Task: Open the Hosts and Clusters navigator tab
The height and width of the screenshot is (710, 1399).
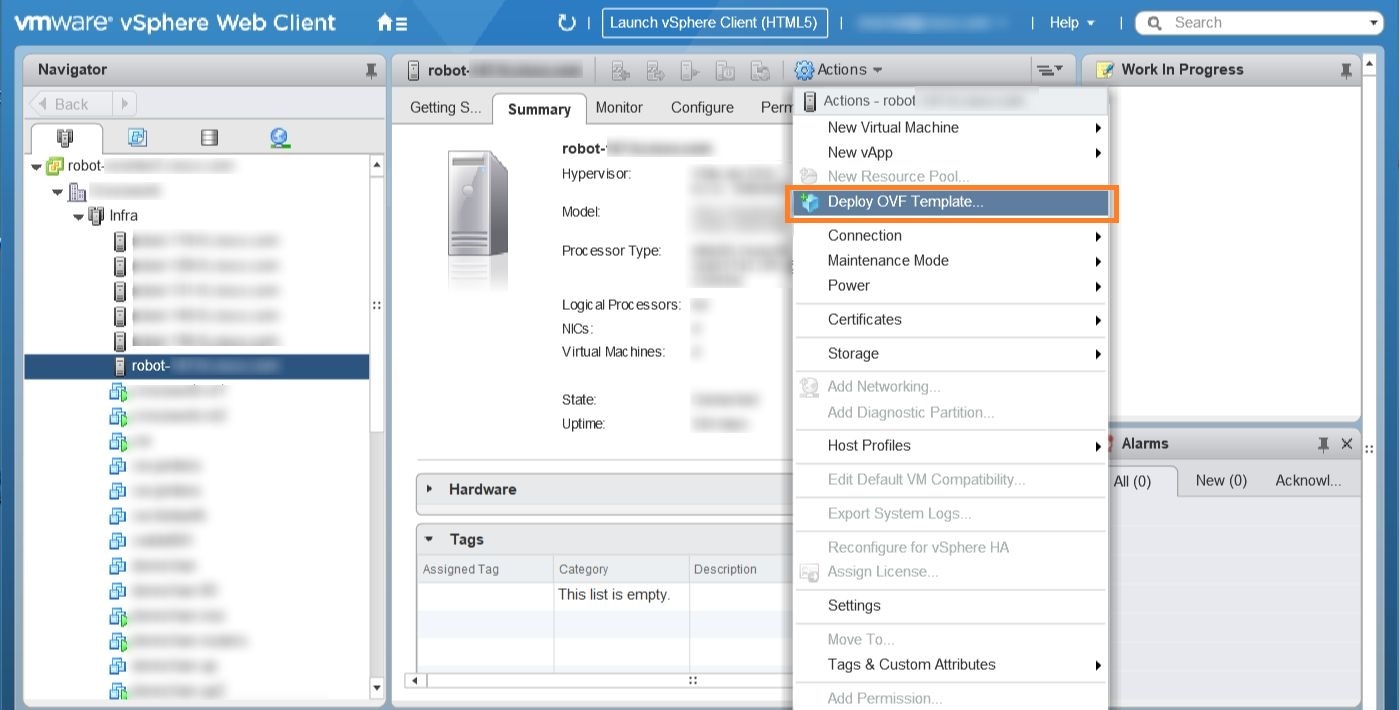Action: (66, 138)
